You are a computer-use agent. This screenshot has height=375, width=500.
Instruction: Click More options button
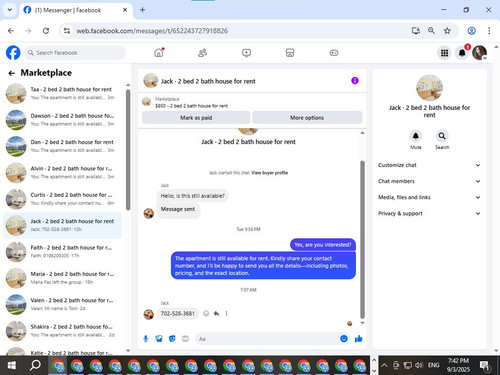(x=307, y=118)
